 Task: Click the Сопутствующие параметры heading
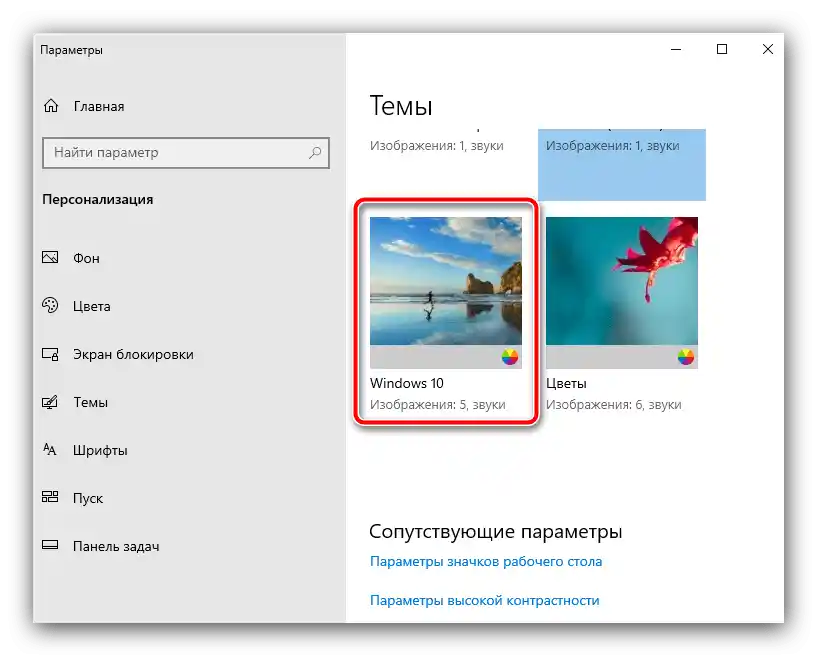pyautogui.click(x=496, y=531)
